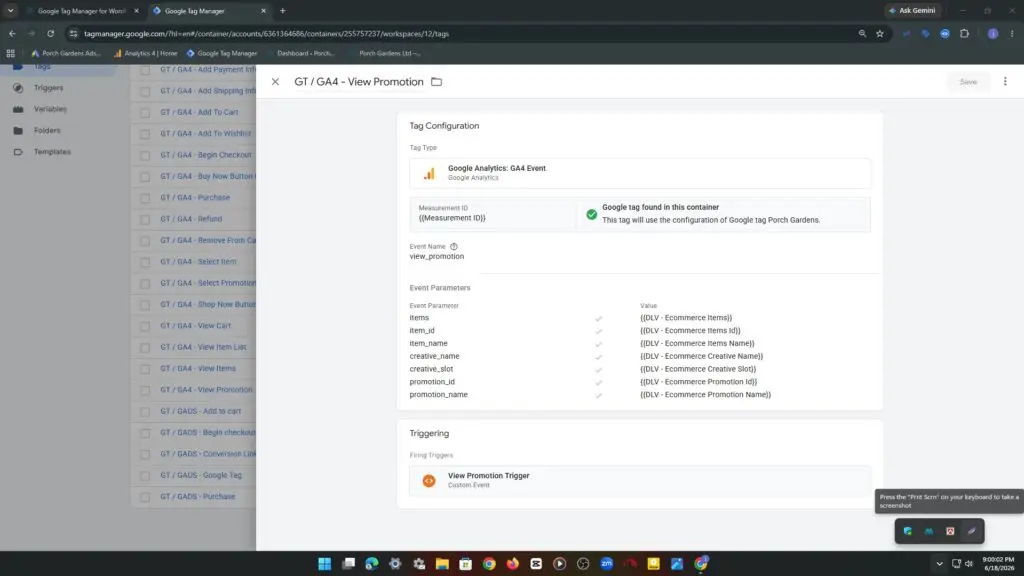
Task: Check the GT / GA4 - Purchase checkbox
Action: coord(145,198)
